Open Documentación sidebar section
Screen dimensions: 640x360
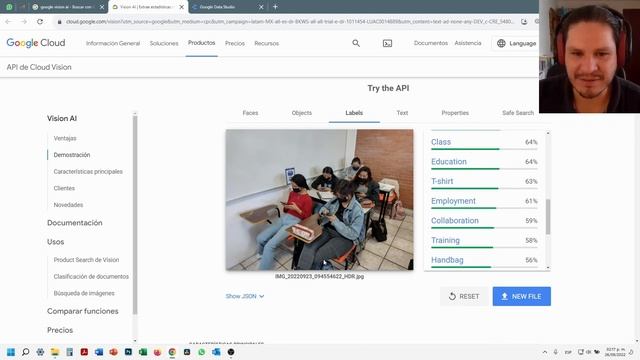75,223
